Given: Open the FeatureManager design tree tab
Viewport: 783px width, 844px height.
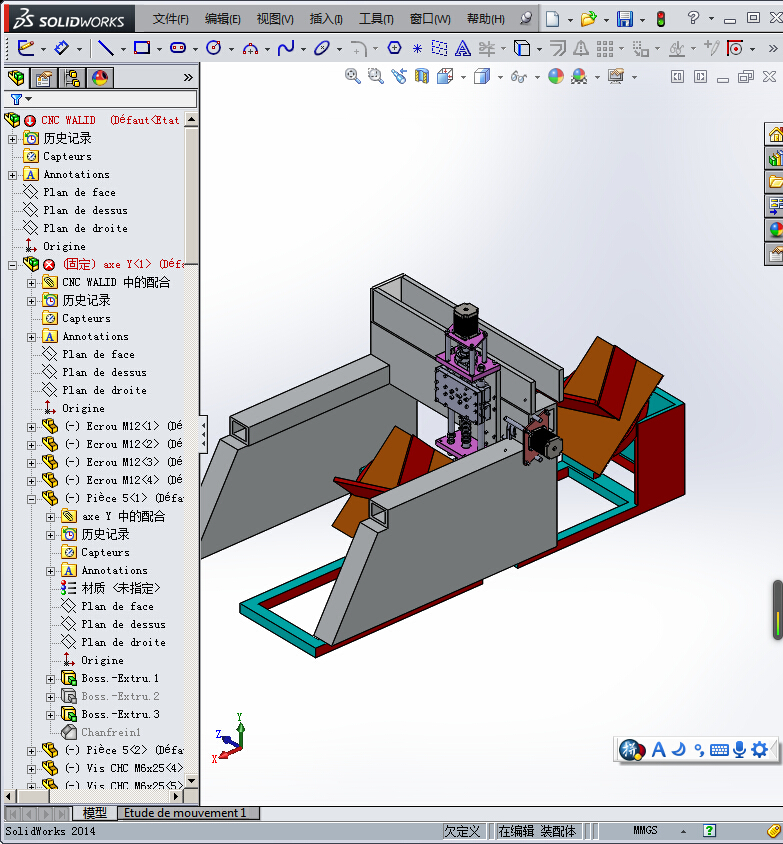Looking at the screenshot, I should [x=16, y=78].
